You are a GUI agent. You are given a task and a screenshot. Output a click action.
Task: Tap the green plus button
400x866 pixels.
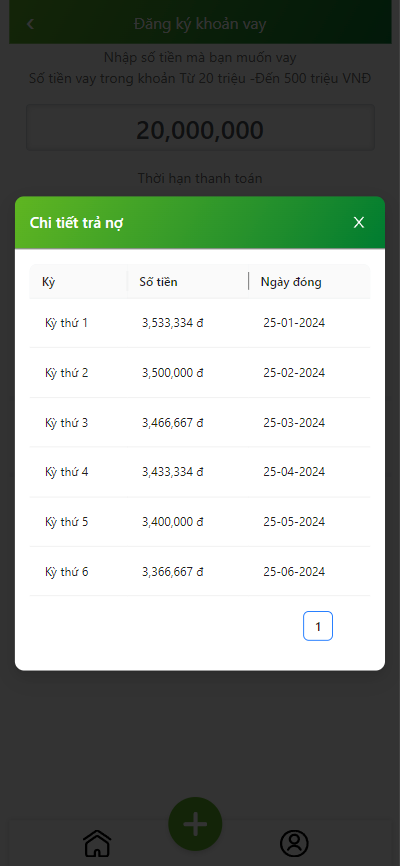click(x=195, y=823)
